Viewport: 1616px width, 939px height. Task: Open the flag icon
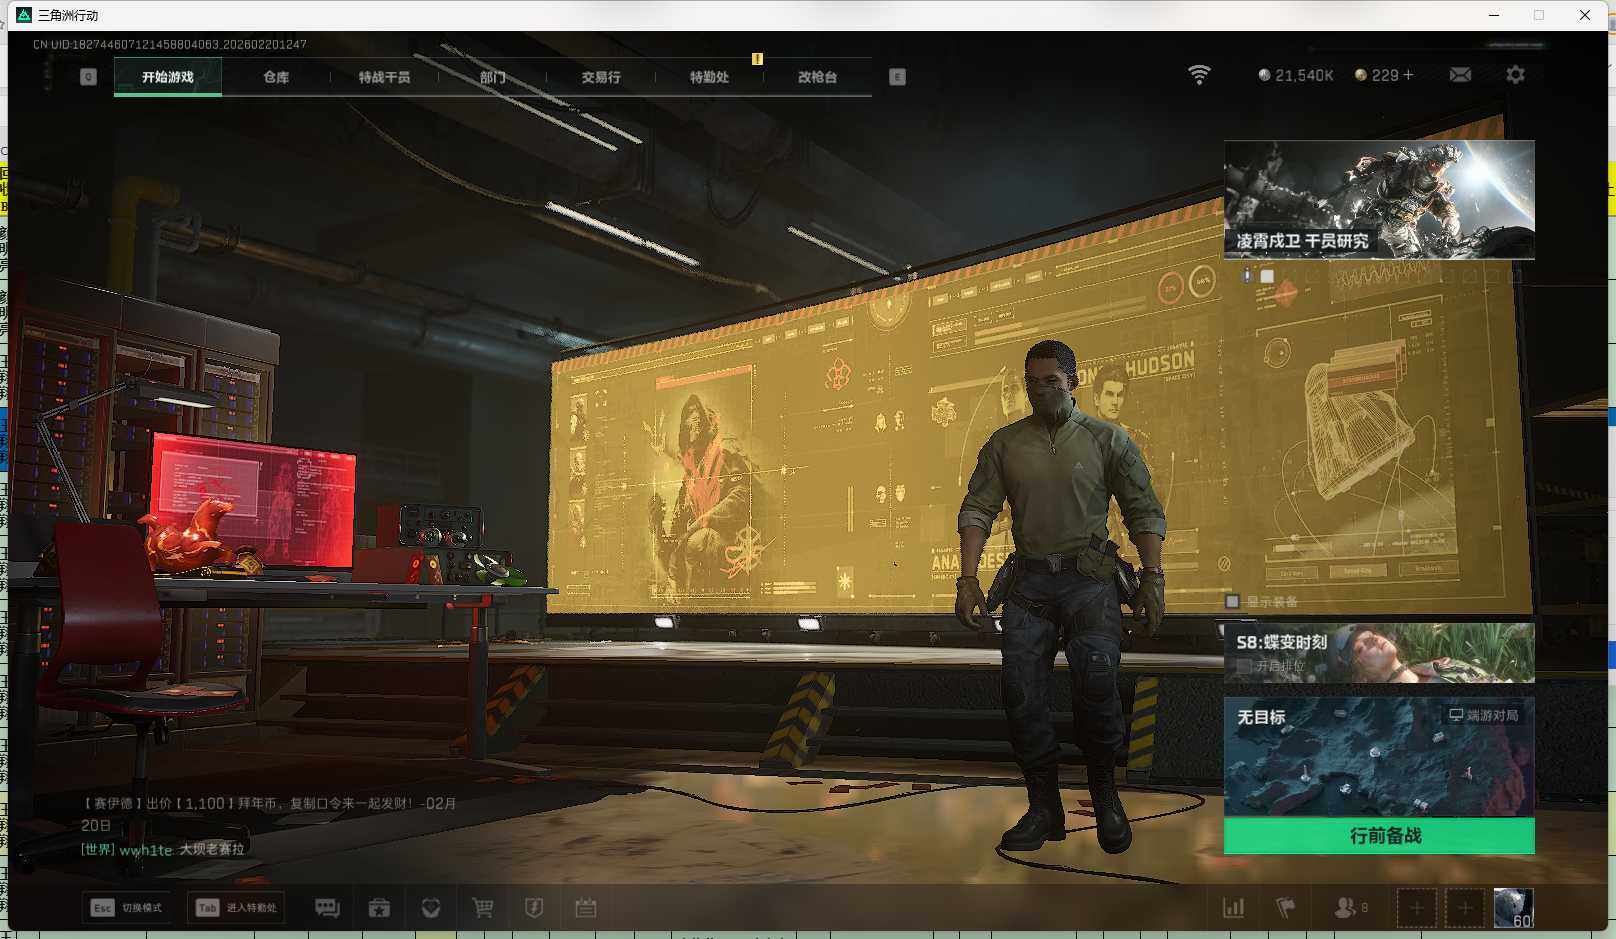(x=1286, y=908)
